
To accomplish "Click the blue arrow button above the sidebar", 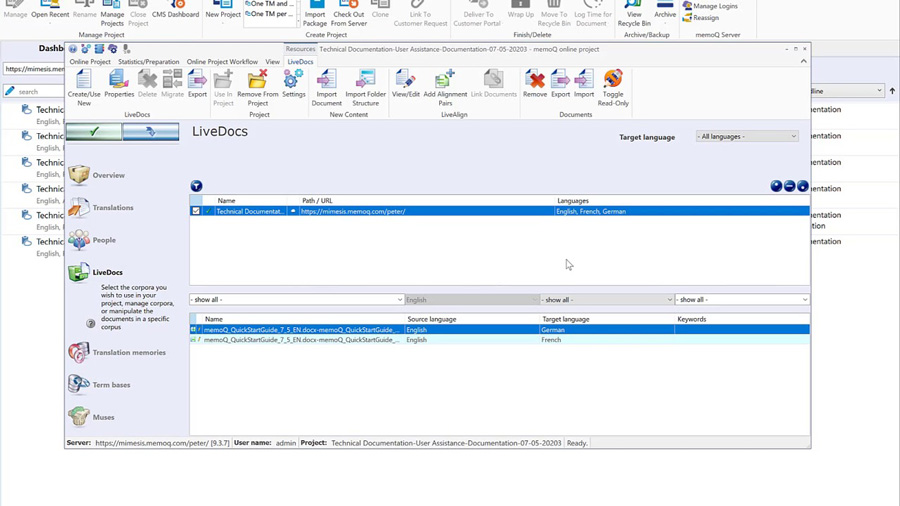I will coord(150,132).
